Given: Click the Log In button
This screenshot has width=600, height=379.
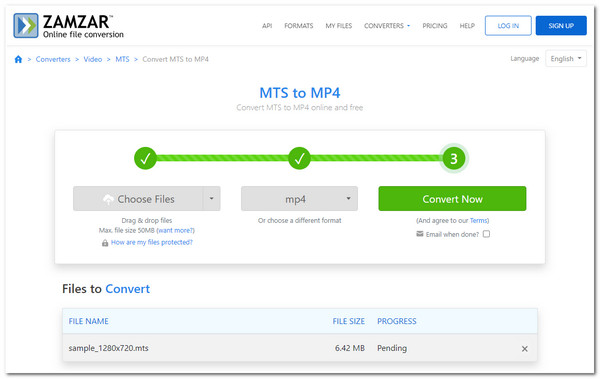Looking at the screenshot, I should [508, 26].
